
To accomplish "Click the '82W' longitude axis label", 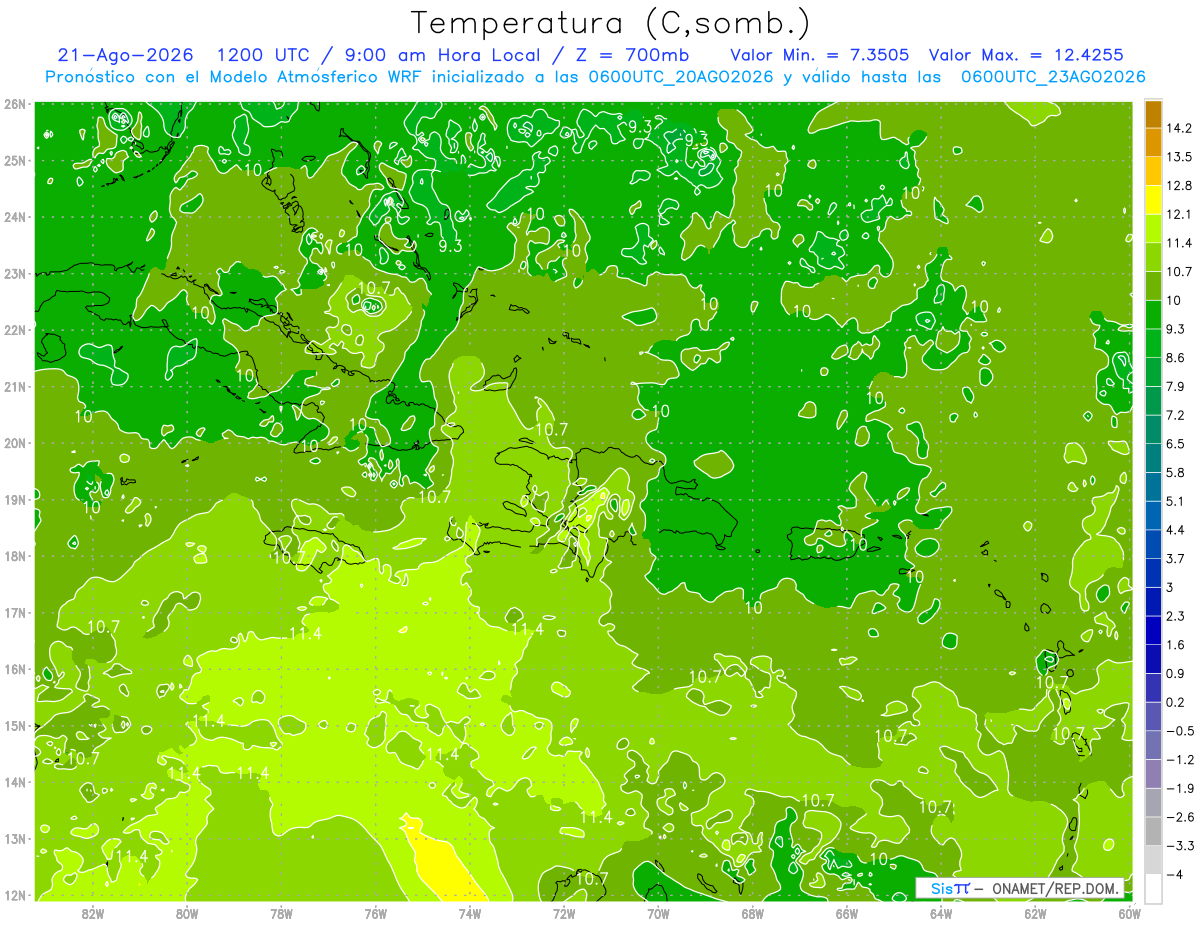I will (93, 913).
